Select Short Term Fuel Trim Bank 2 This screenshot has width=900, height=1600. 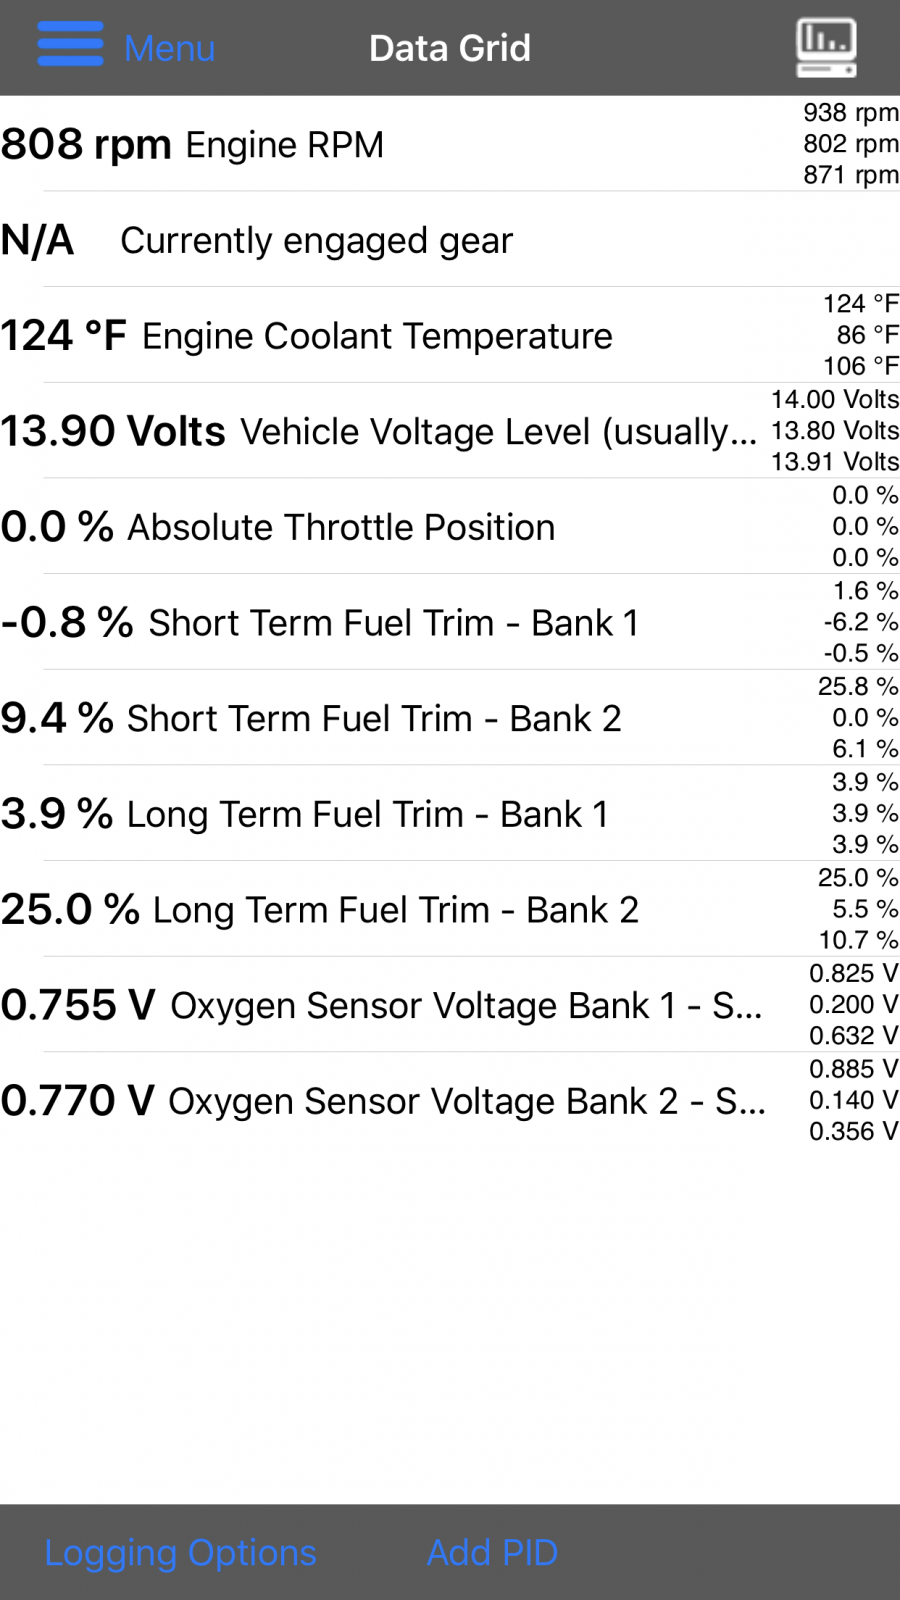(x=450, y=717)
